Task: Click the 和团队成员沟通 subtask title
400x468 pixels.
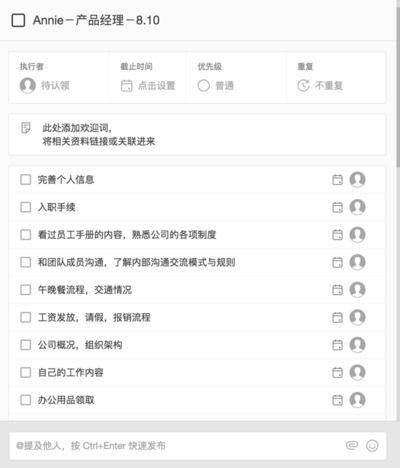Action: pos(136,262)
